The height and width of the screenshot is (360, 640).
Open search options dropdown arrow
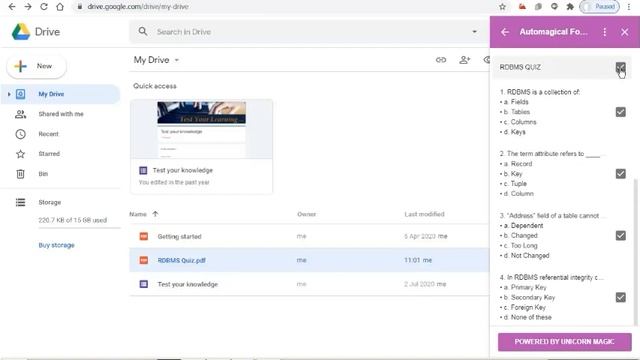474,31
